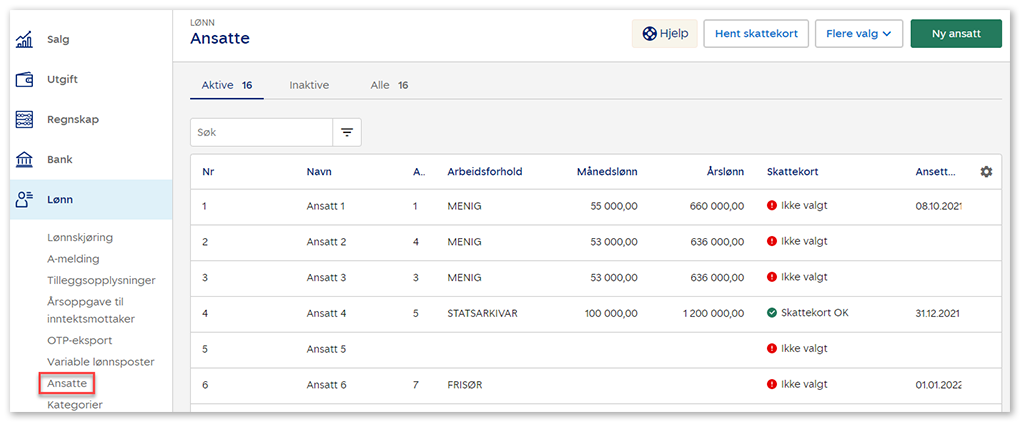Click the Salg chart icon in sidebar
Image resolution: width=1020 pixels, height=422 pixels.
point(24,40)
